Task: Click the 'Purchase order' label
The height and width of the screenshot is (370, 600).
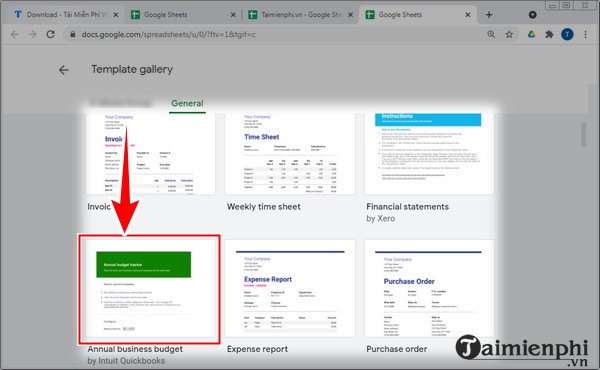Action: 397,349
